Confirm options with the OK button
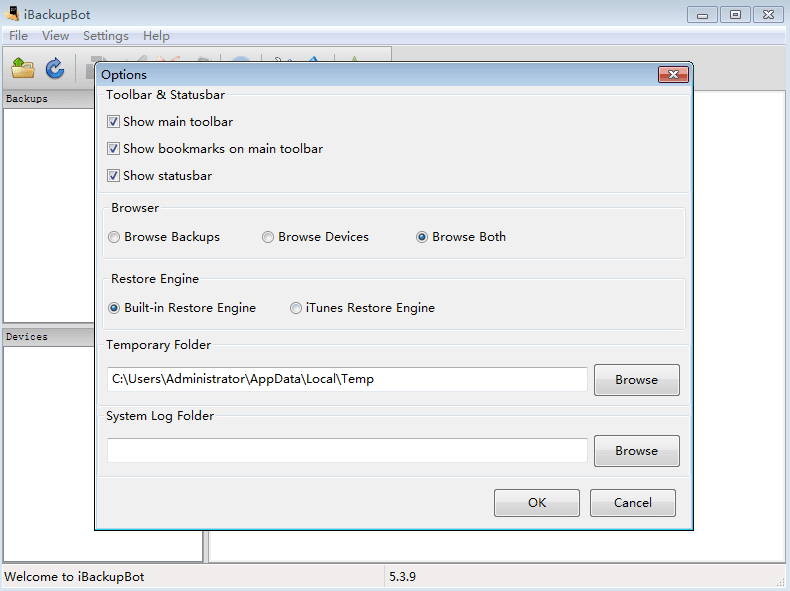Image resolution: width=790 pixels, height=591 pixels. pyautogui.click(x=536, y=503)
